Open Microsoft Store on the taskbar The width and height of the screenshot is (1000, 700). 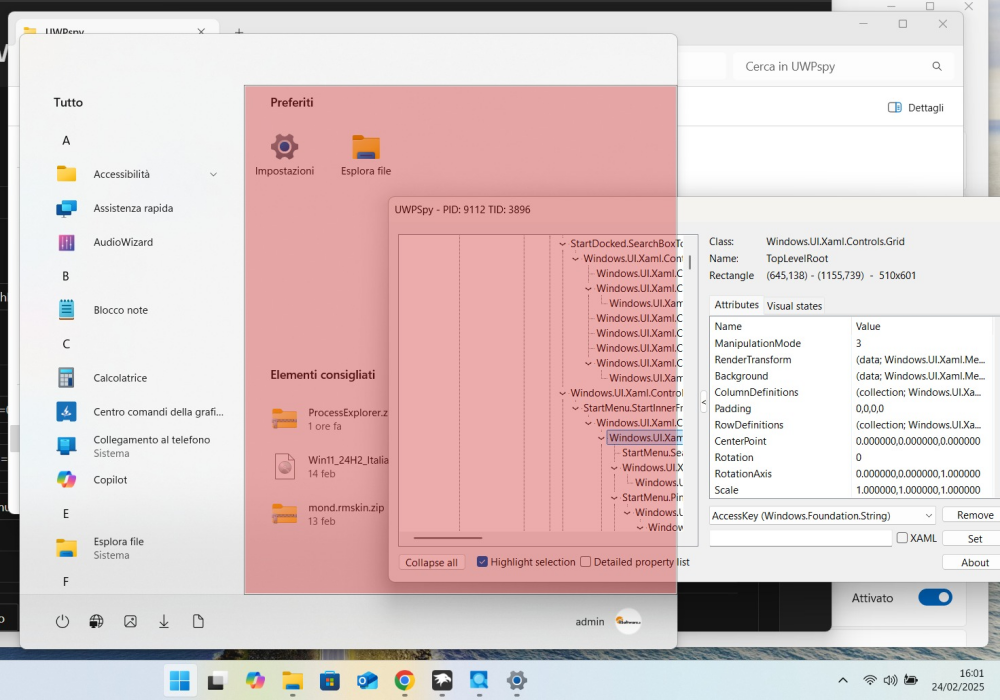[330, 681]
